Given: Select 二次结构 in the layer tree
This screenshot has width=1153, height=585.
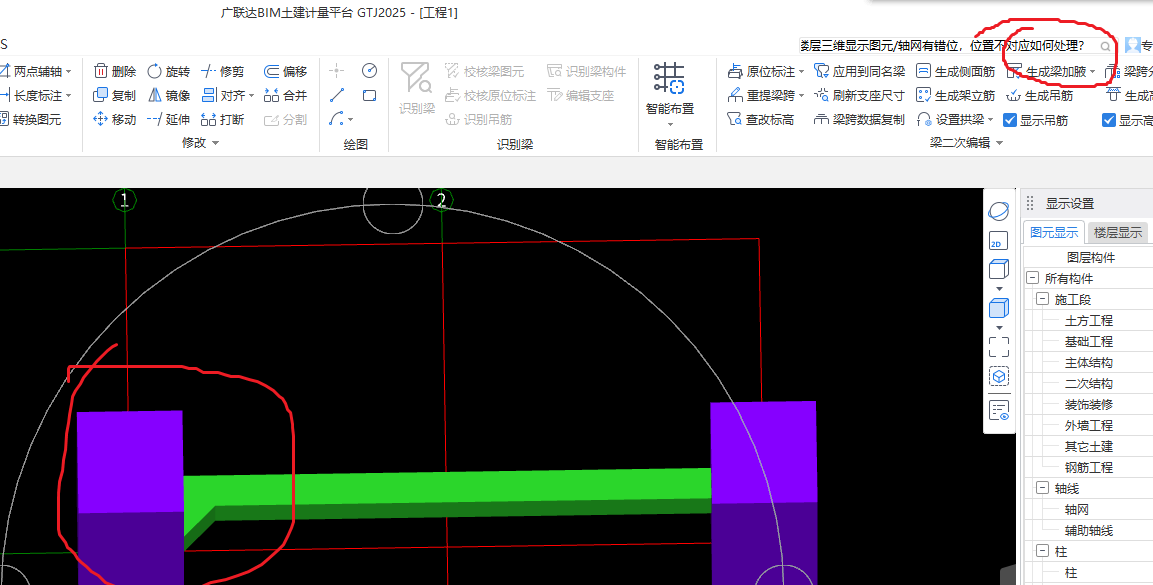Looking at the screenshot, I should [x=1088, y=384].
